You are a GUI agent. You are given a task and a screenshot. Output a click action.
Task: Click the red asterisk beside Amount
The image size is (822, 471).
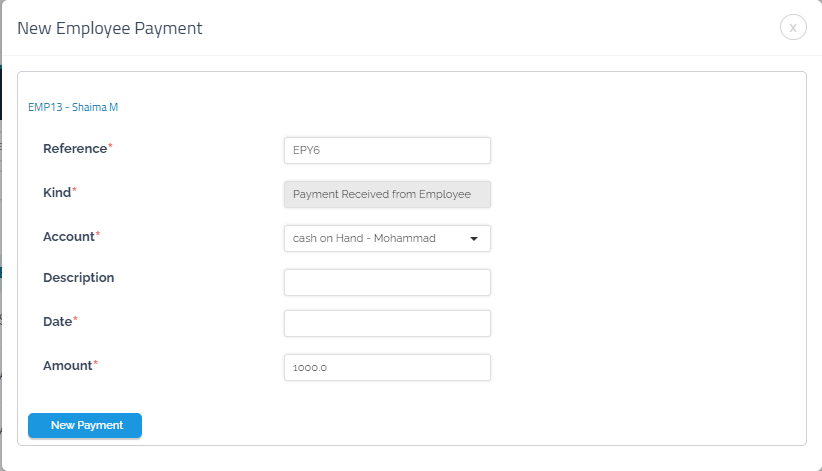(96, 363)
